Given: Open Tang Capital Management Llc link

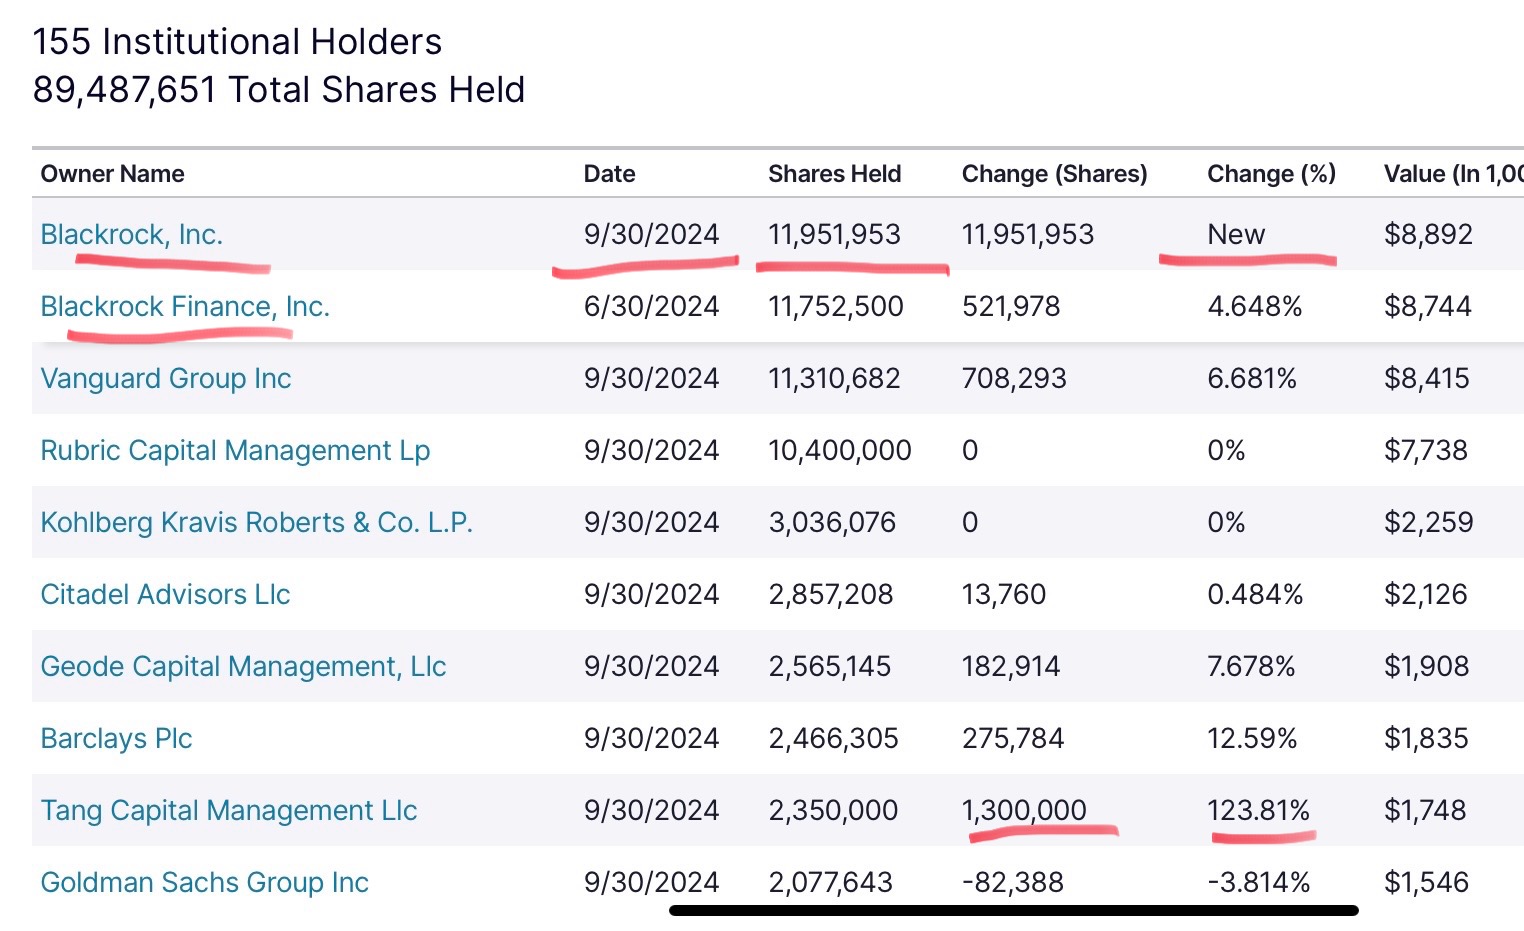Looking at the screenshot, I should click(228, 810).
